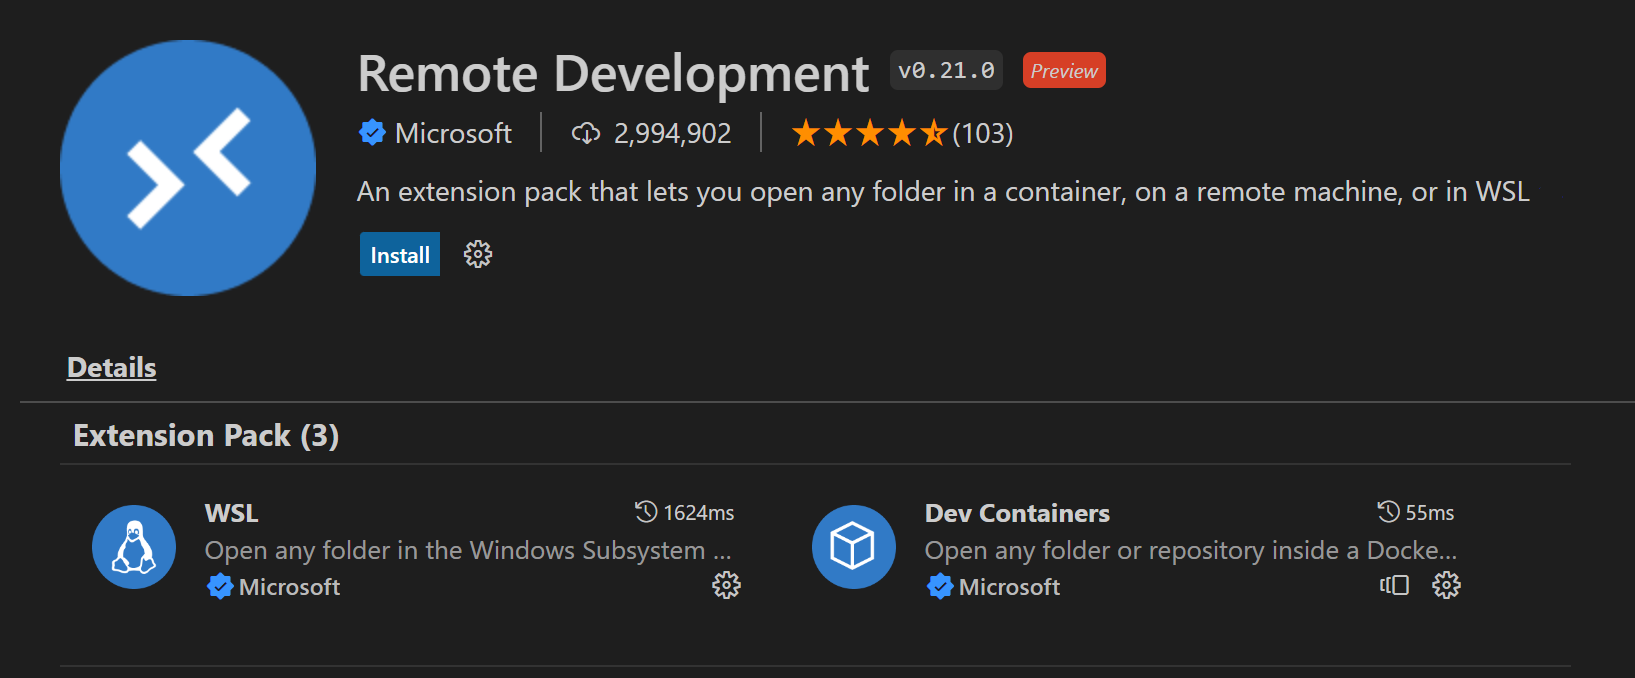Click Microsoft publisher under Dev Containers
The height and width of the screenshot is (678, 1635).
(1009, 587)
